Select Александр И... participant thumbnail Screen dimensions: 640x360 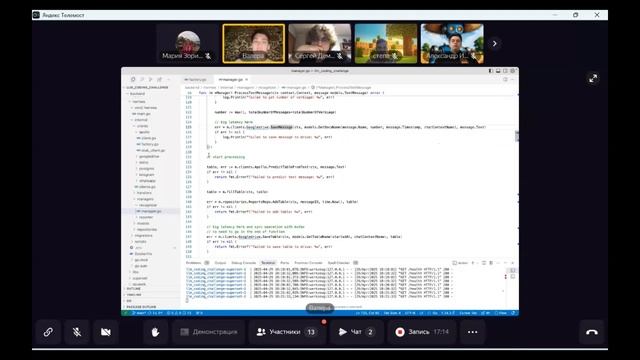[x=452, y=44]
